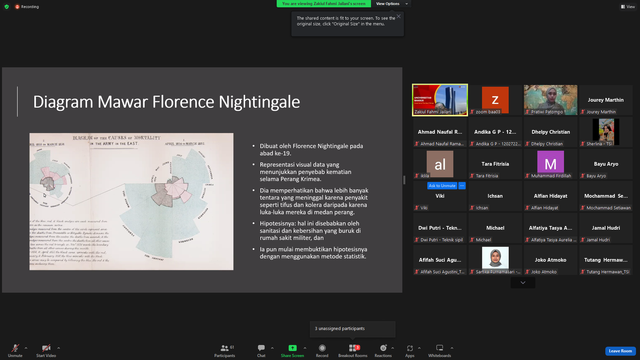Screen dimensions: 640x360
Task: Click the Andika G P participant tile
Action: click(x=495, y=132)
